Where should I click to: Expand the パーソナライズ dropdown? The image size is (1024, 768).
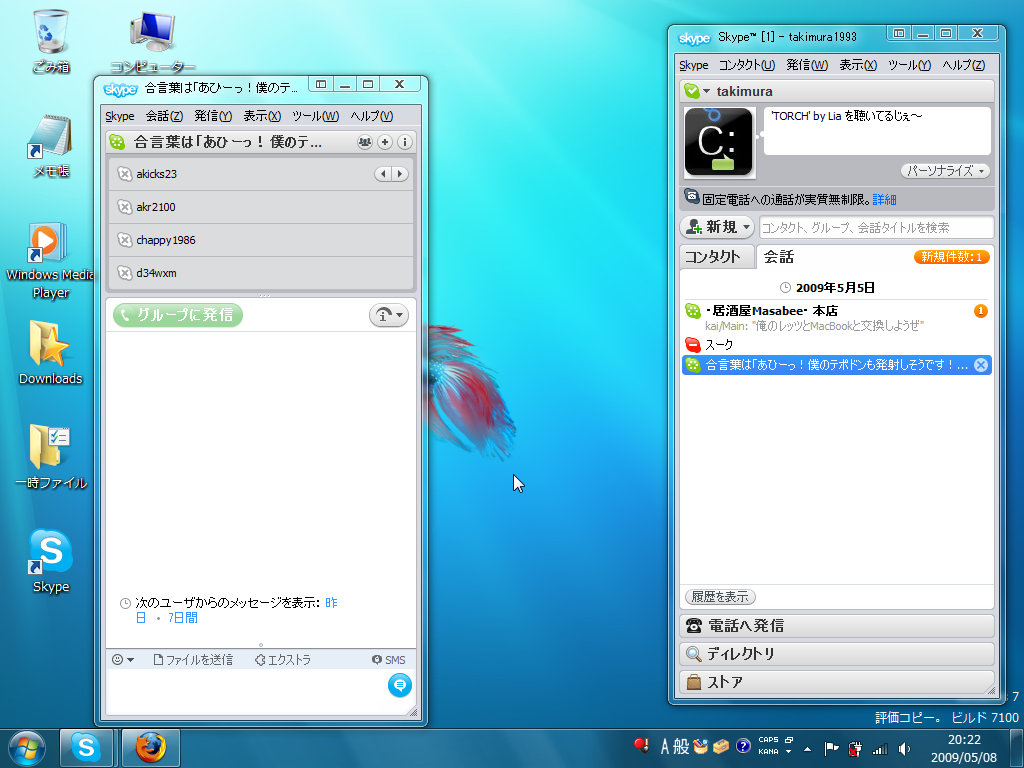click(x=945, y=170)
